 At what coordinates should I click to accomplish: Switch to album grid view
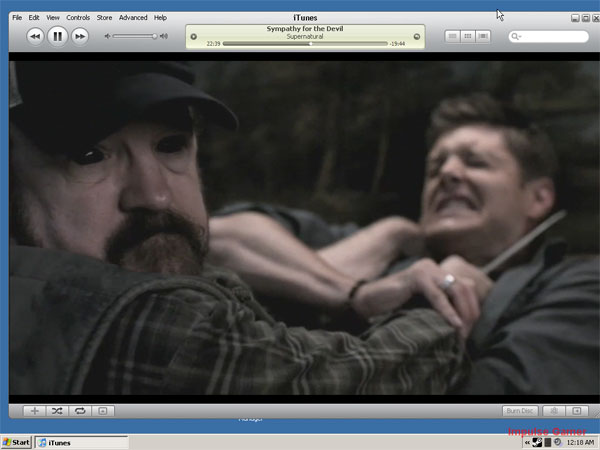(468, 36)
